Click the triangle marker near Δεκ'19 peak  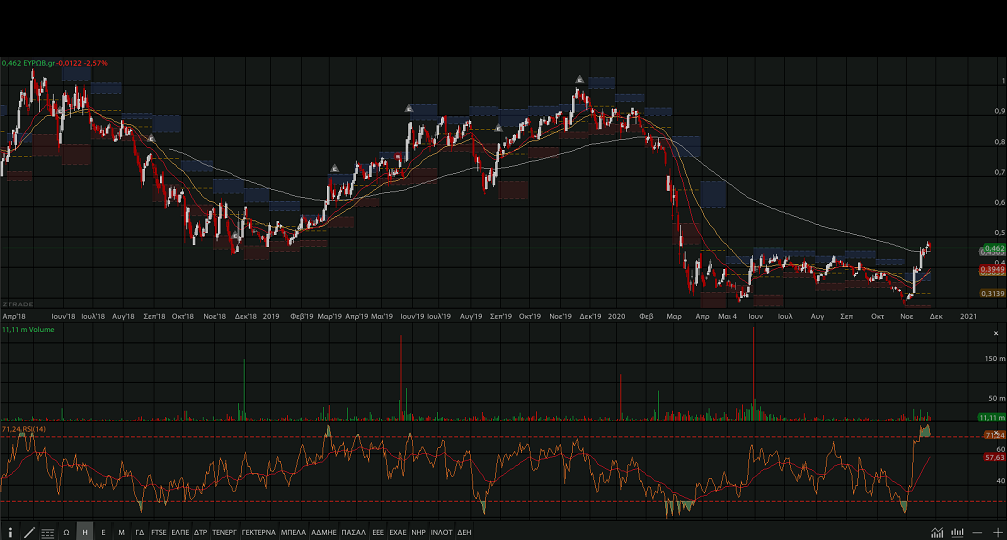coord(580,79)
